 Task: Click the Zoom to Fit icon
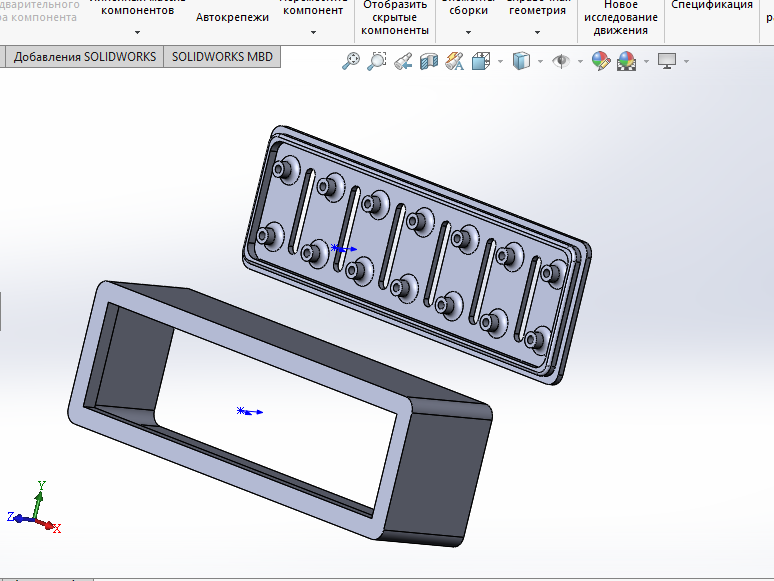(x=351, y=62)
